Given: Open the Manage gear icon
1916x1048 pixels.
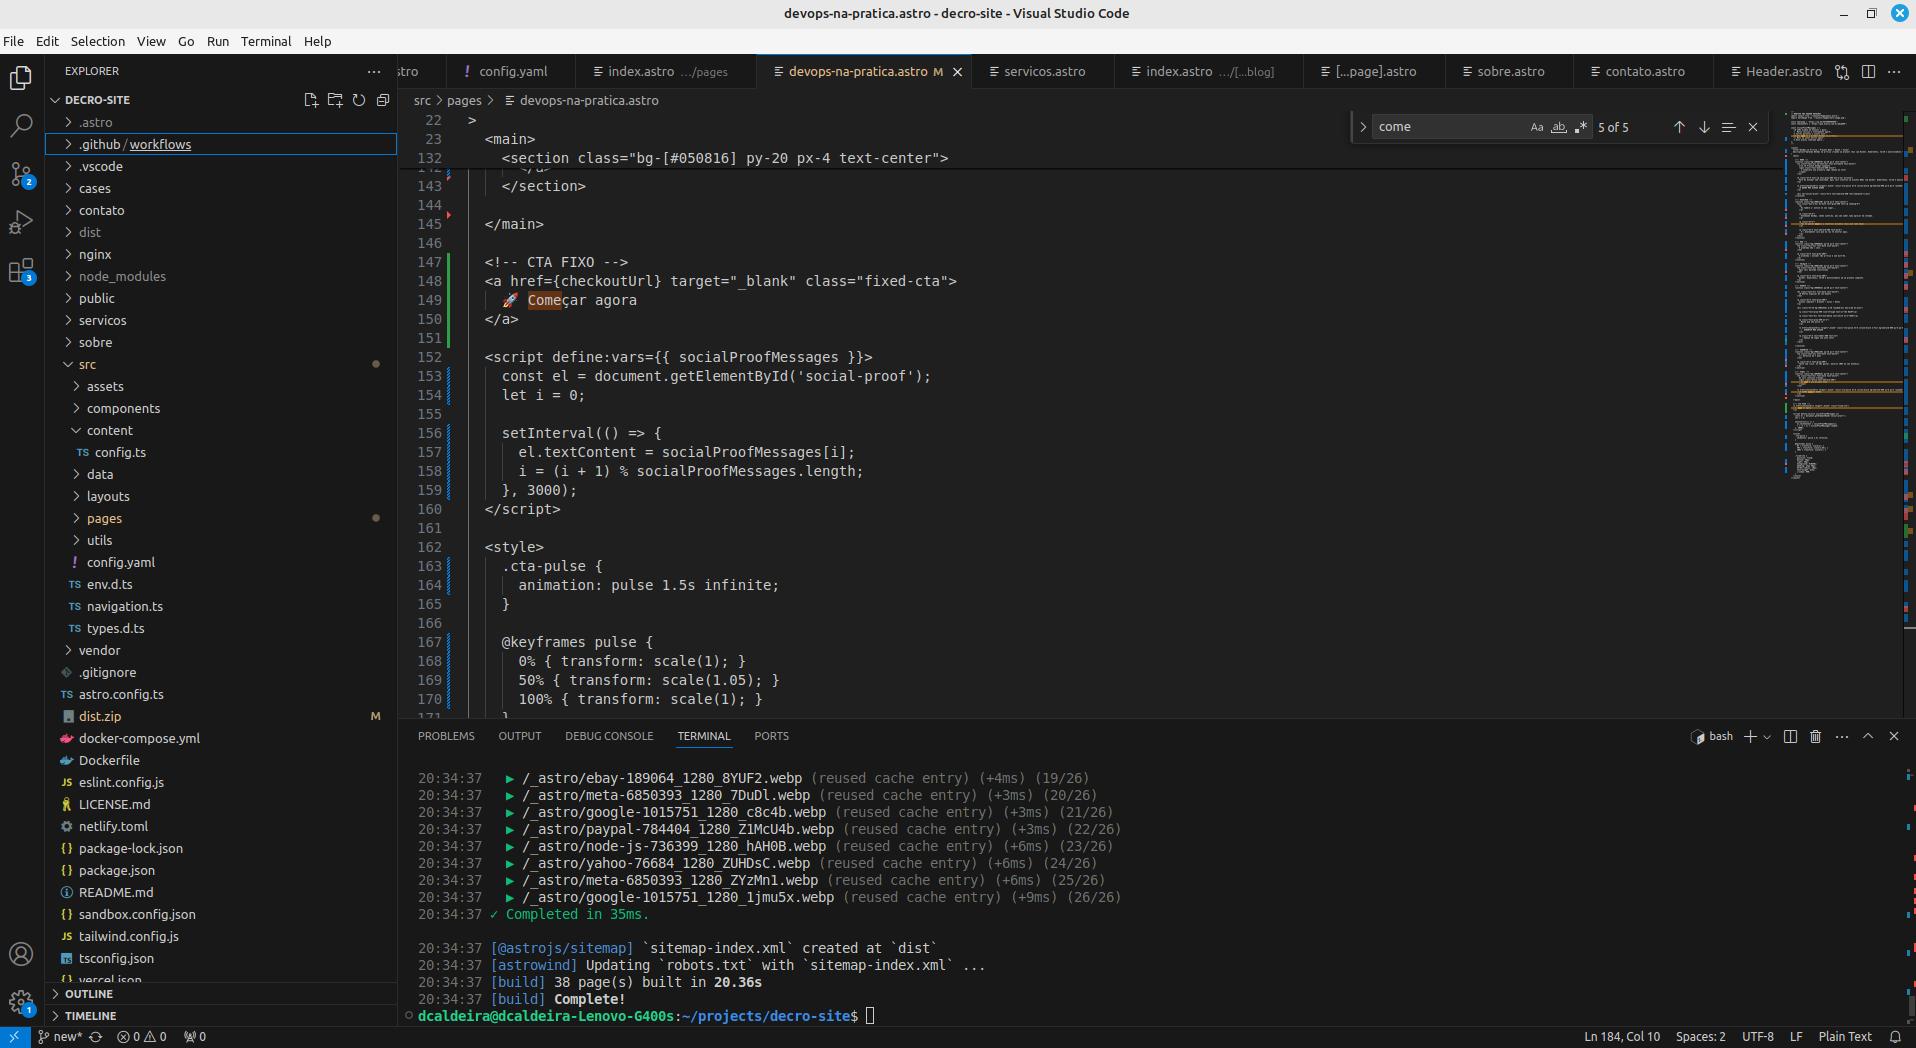Looking at the screenshot, I should point(21,1002).
